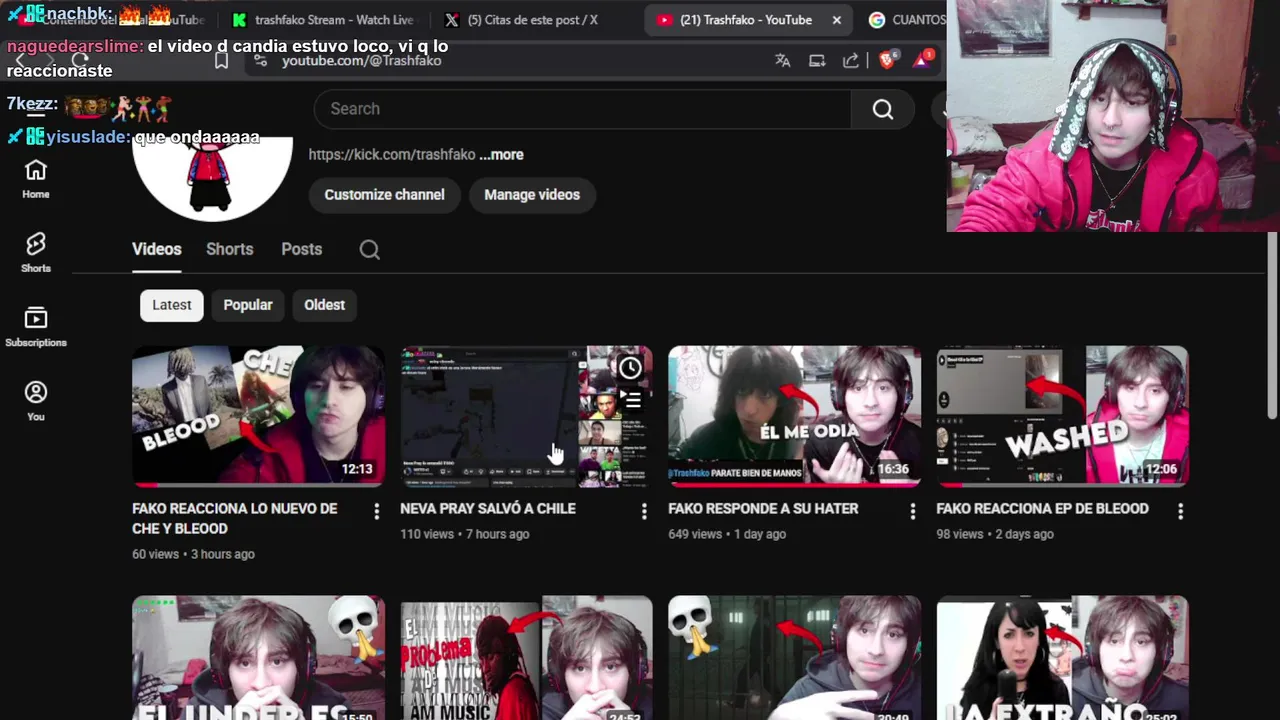The width and height of the screenshot is (1280, 720).
Task: Open options menu for NEVA PRAY SALVÓ A CHILE
Action: 644,511
